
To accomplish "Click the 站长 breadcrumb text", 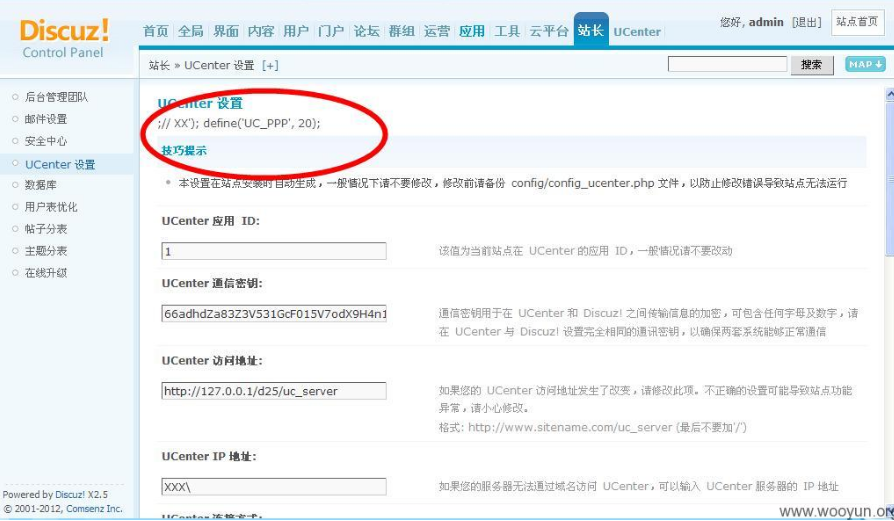I will (x=159, y=66).
